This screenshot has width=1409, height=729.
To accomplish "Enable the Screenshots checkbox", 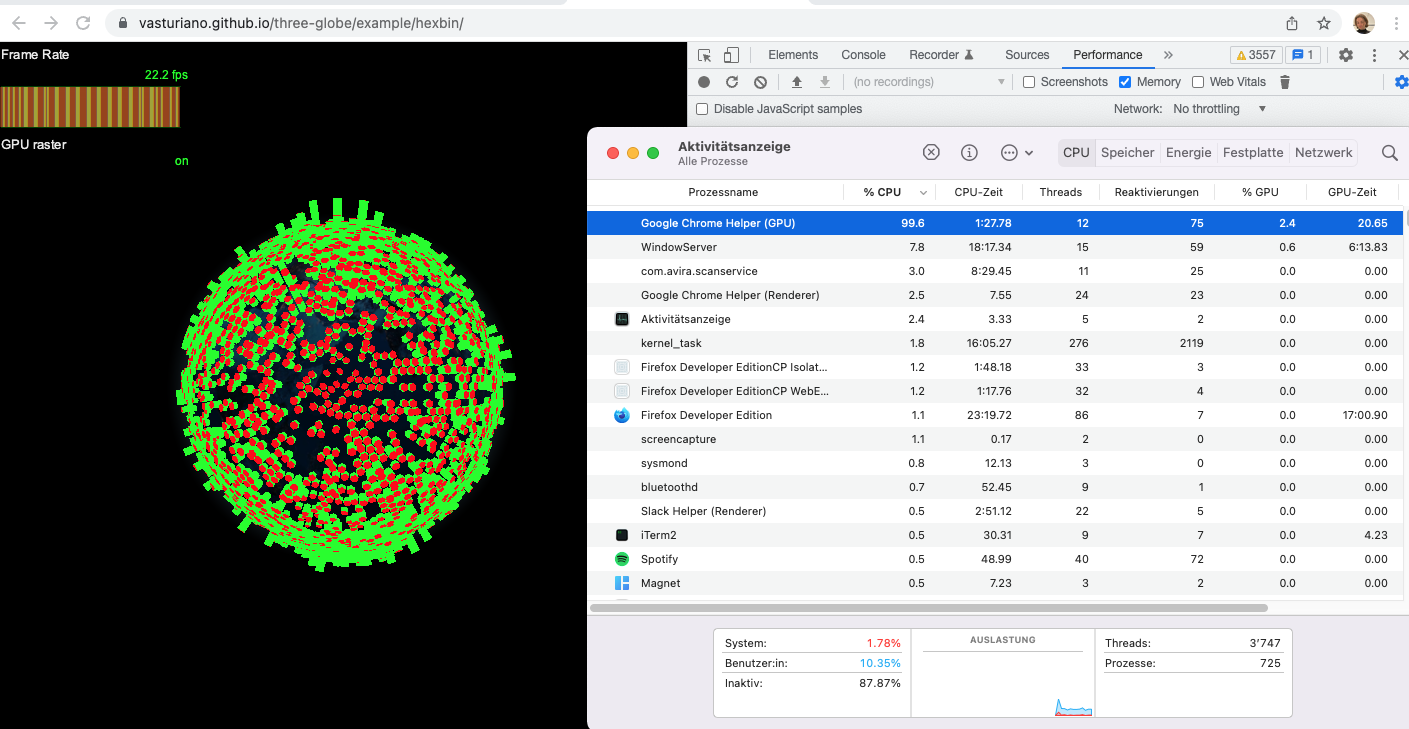I will pyautogui.click(x=1029, y=82).
